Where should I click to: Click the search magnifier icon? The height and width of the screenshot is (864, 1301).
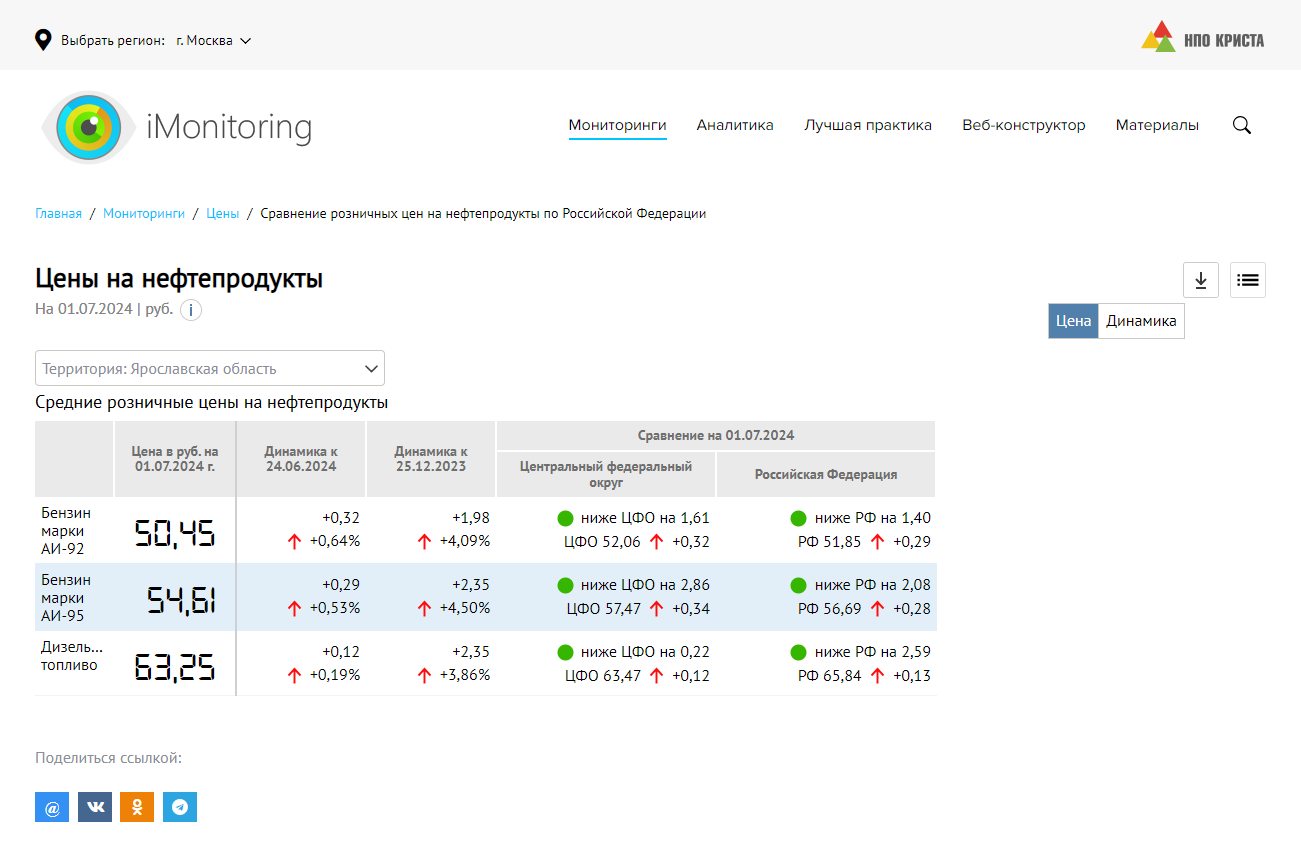[x=1242, y=126]
